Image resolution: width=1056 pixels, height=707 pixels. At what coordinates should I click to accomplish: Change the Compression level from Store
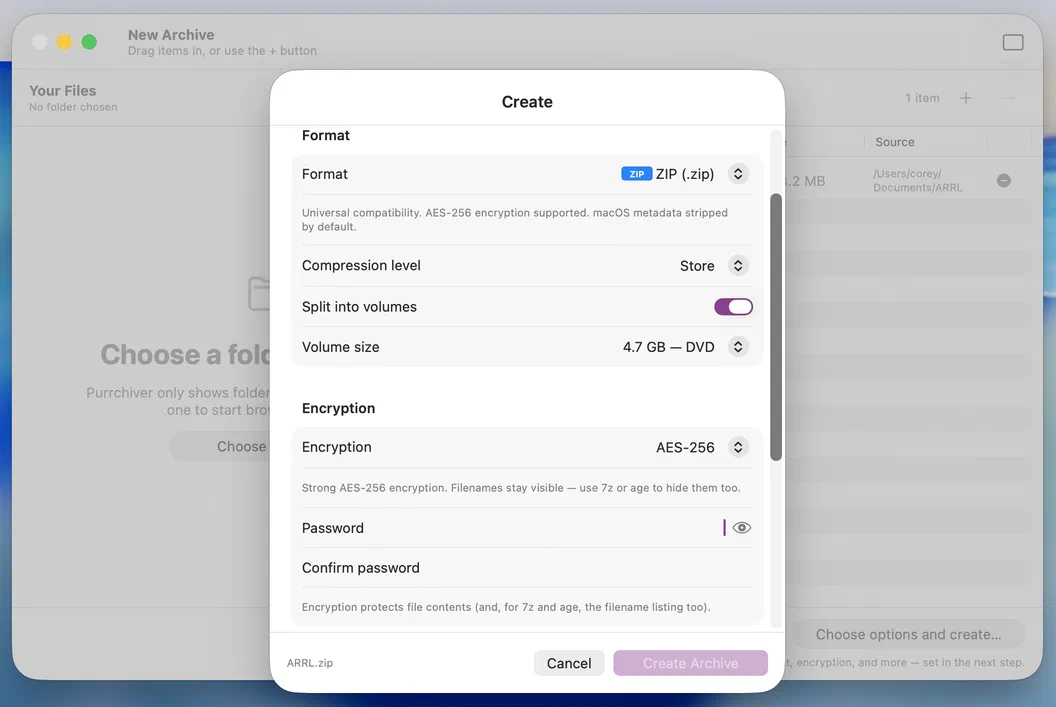738,266
